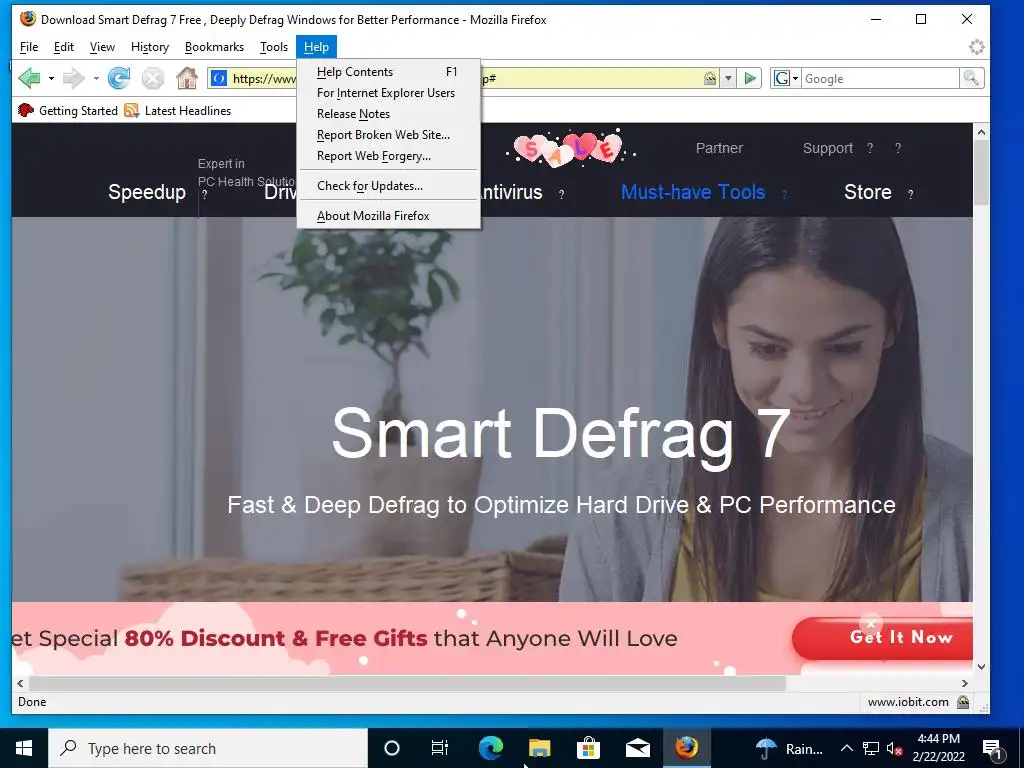Click the taskbar search box

pyautogui.click(x=208, y=748)
